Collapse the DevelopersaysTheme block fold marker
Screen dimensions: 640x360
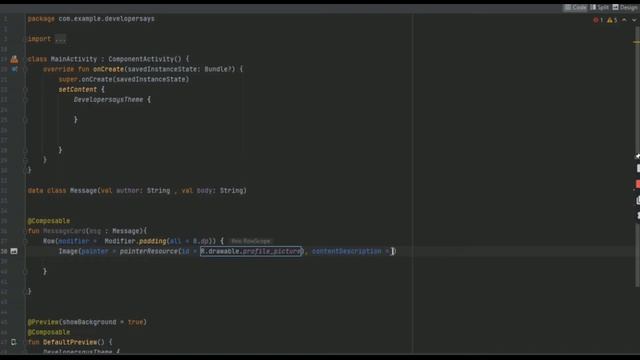coord(25,100)
